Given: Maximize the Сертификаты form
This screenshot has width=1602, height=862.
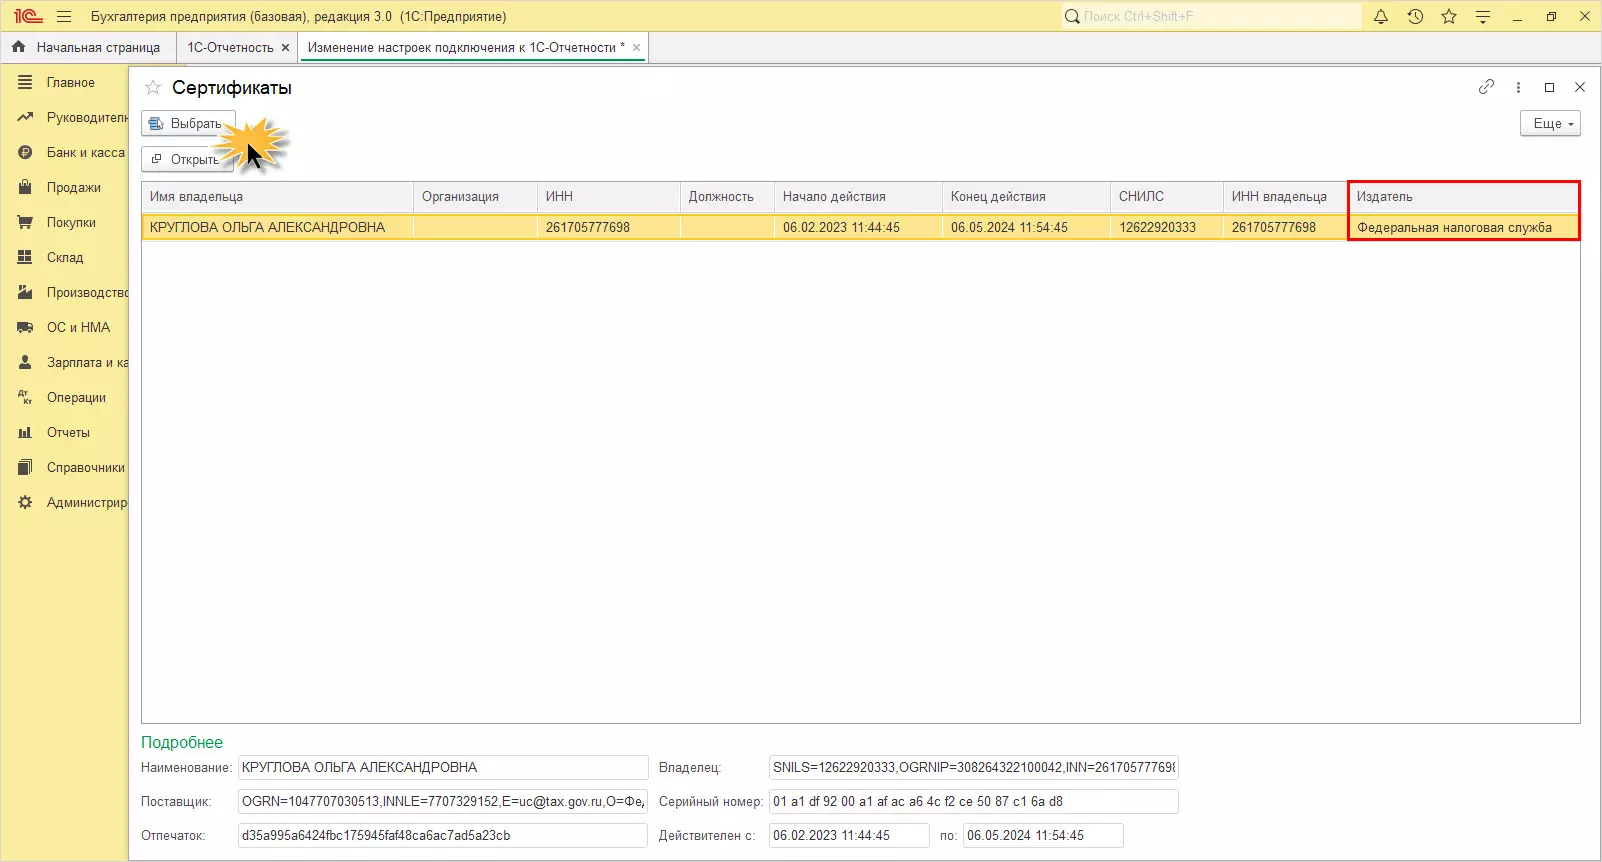Looking at the screenshot, I should pos(1549,87).
